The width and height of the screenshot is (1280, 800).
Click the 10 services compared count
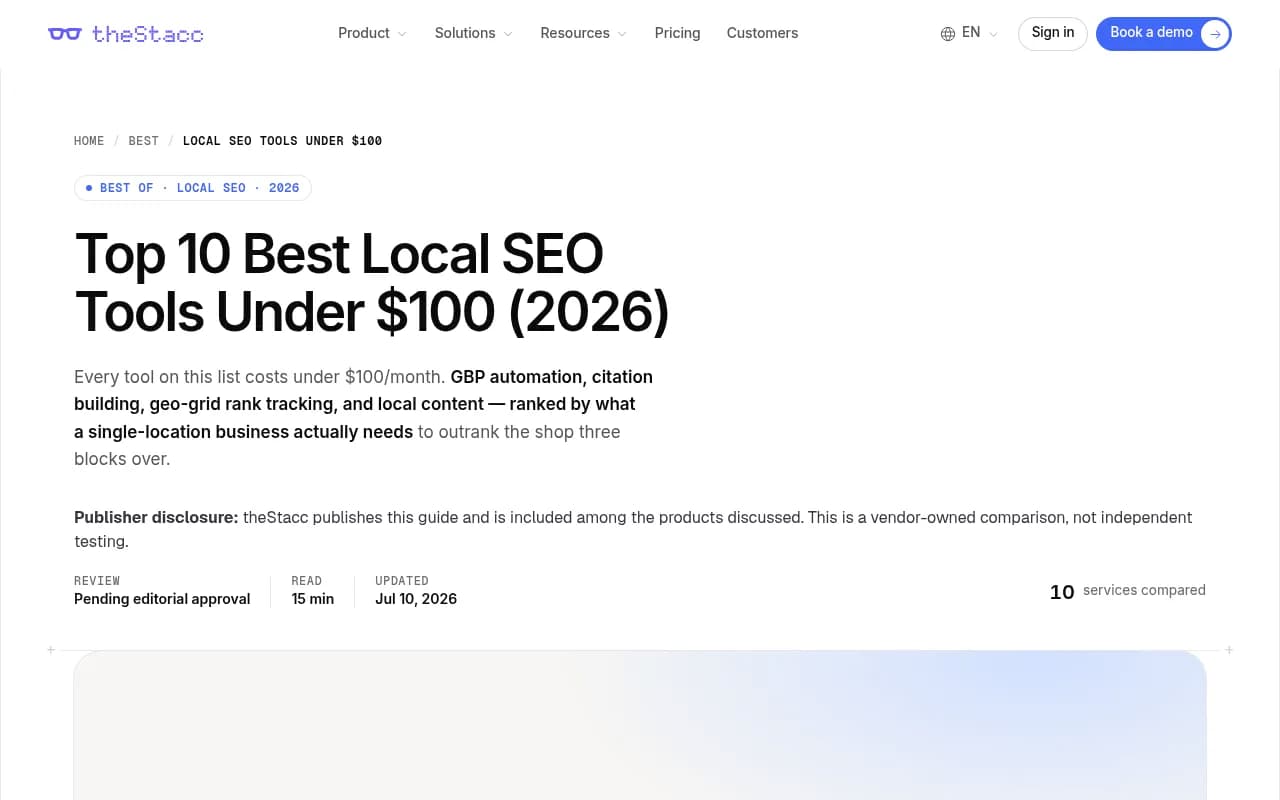tap(1128, 591)
